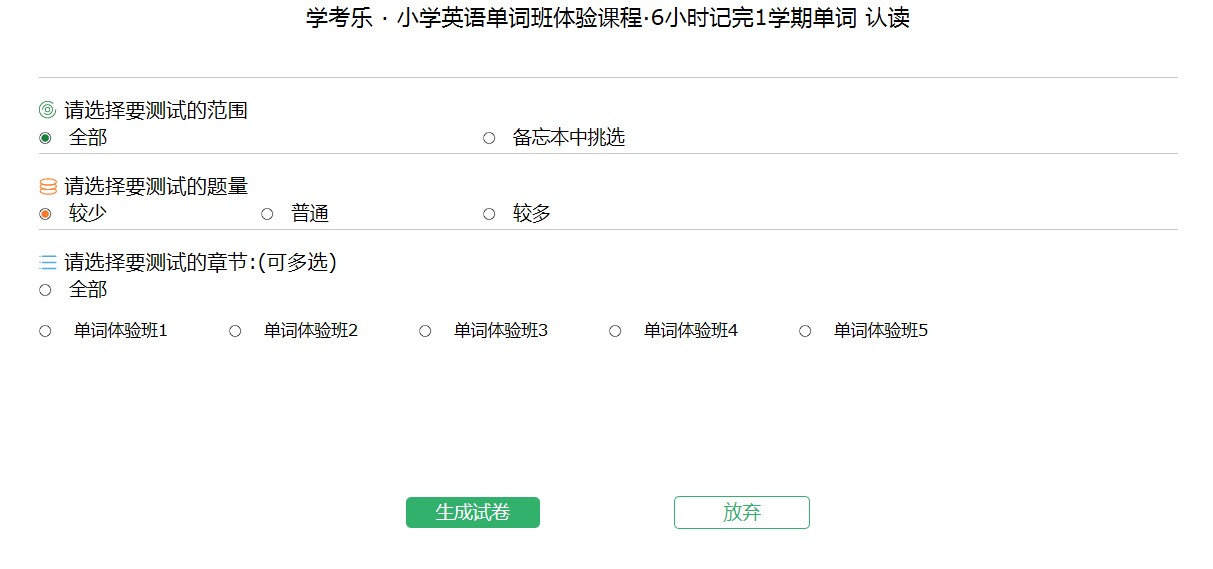Set question amount to 普通
The width and height of the screenshot is (1213, 569).
[x=267, y=214]
